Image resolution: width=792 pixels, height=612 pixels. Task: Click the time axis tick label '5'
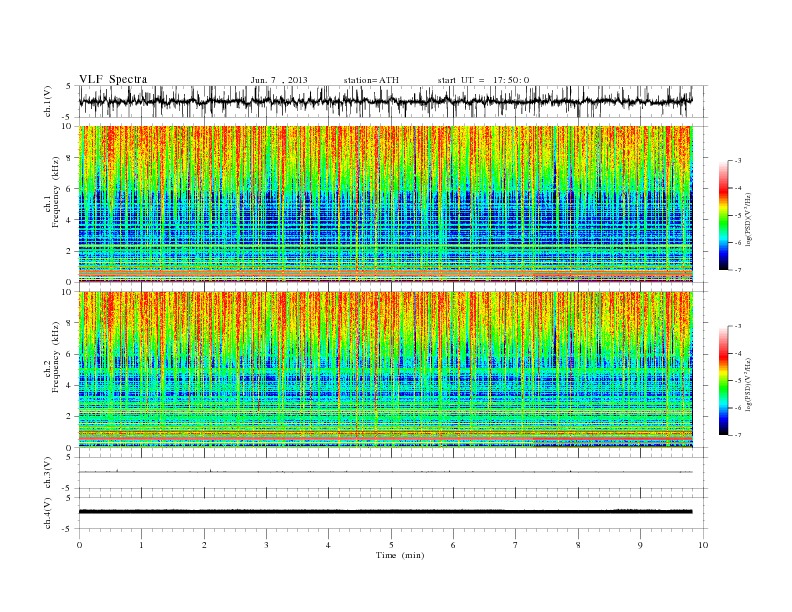[391, 545]
